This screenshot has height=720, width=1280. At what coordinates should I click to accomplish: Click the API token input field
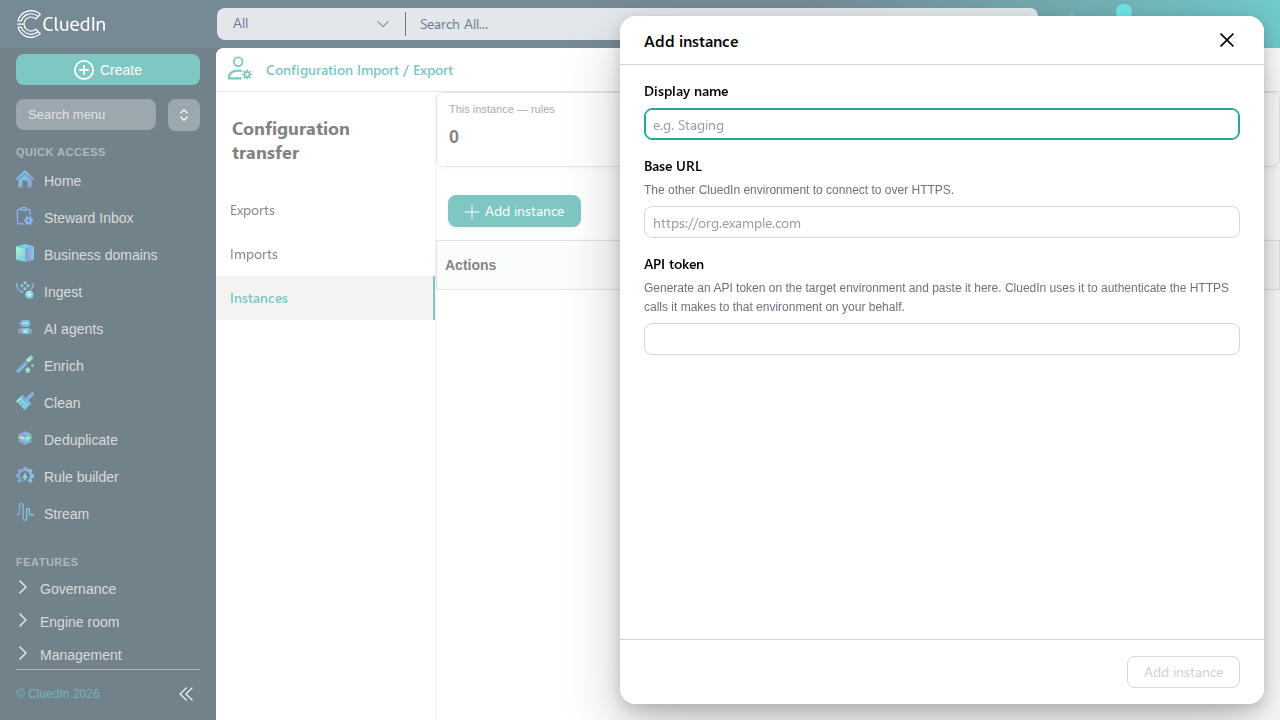tap(942, 339)
